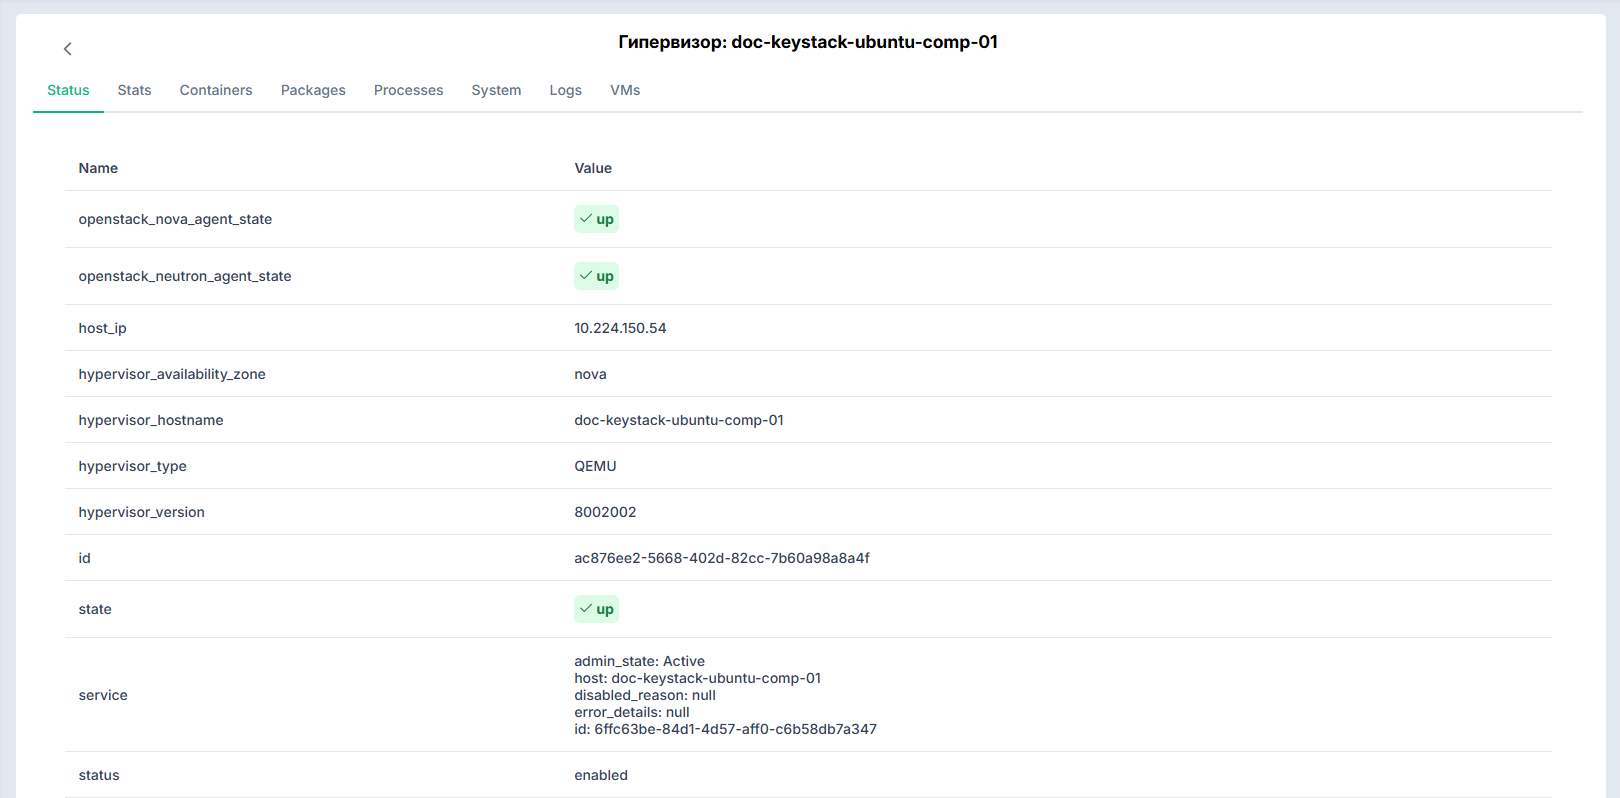This screenshot has width=1620, height=798.
Task: Click the id row label
Action: (84, 558)
